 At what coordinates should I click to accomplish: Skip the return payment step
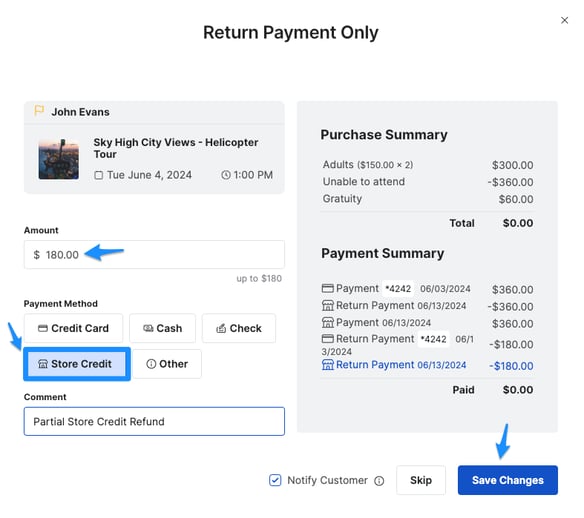click(421, 480)
